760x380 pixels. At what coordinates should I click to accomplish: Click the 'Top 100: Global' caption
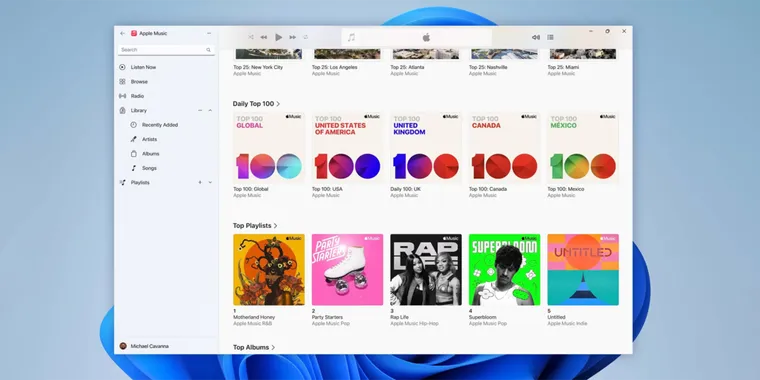tap(251, 189)
